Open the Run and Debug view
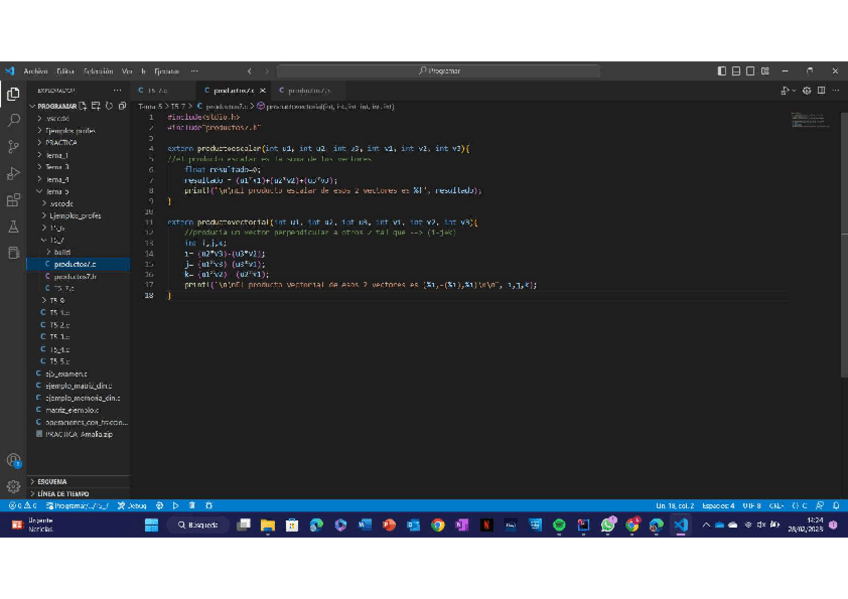The height and width of the screenshot is (599, 848). click(14, 174)
